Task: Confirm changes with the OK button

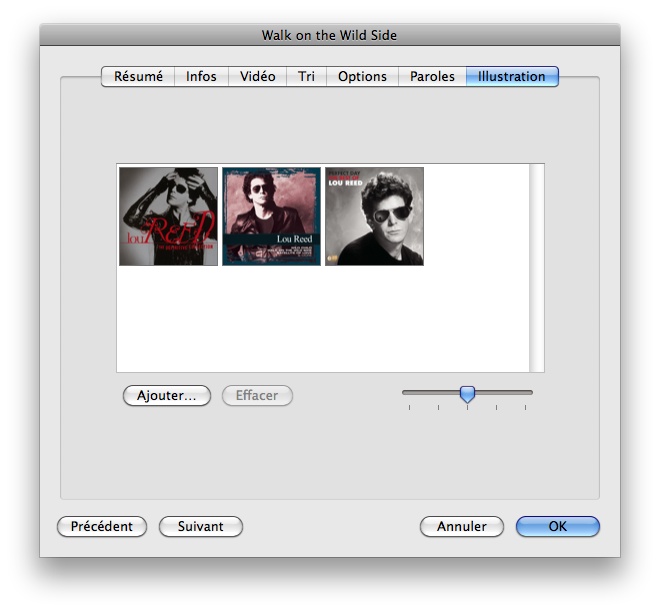Action: point(557,527)
